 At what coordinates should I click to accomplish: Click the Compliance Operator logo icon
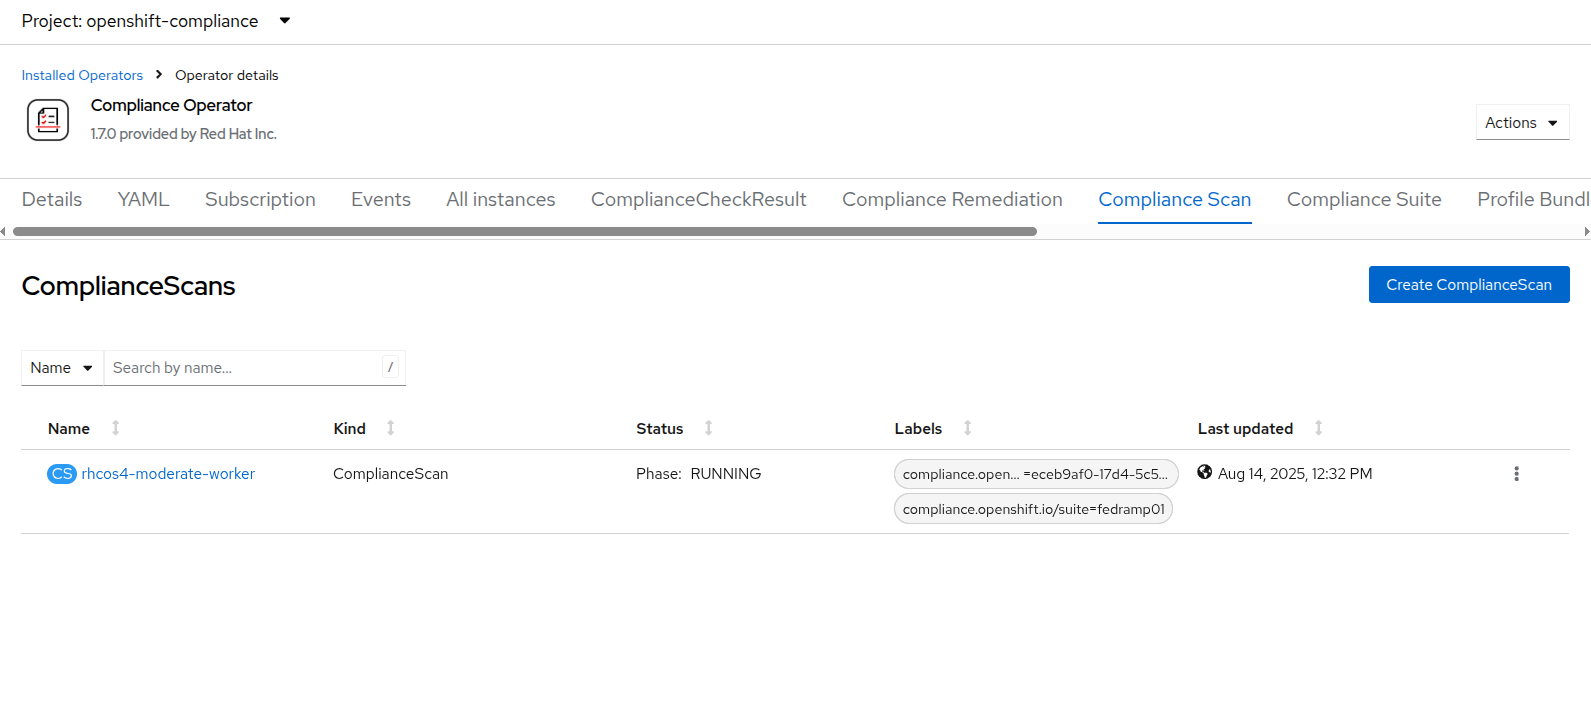click(x=48, y=120)
